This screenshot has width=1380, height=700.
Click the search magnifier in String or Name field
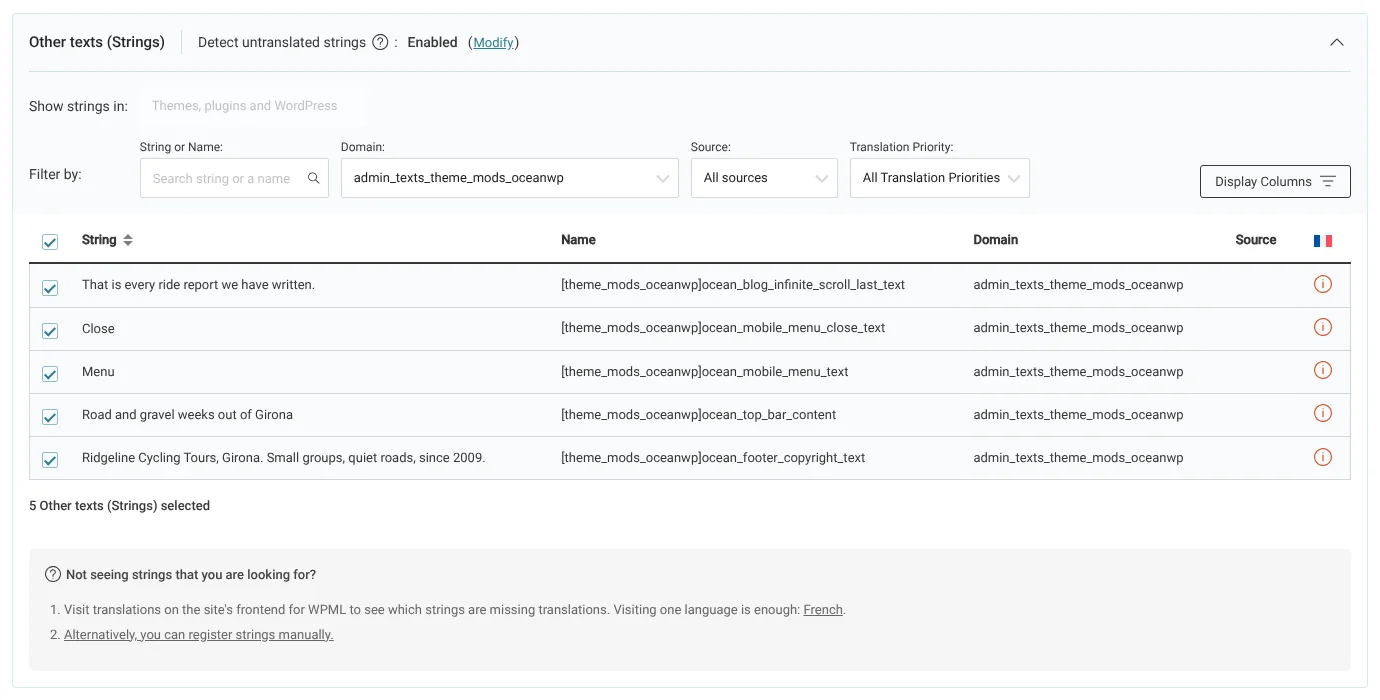tap(313, 178)
